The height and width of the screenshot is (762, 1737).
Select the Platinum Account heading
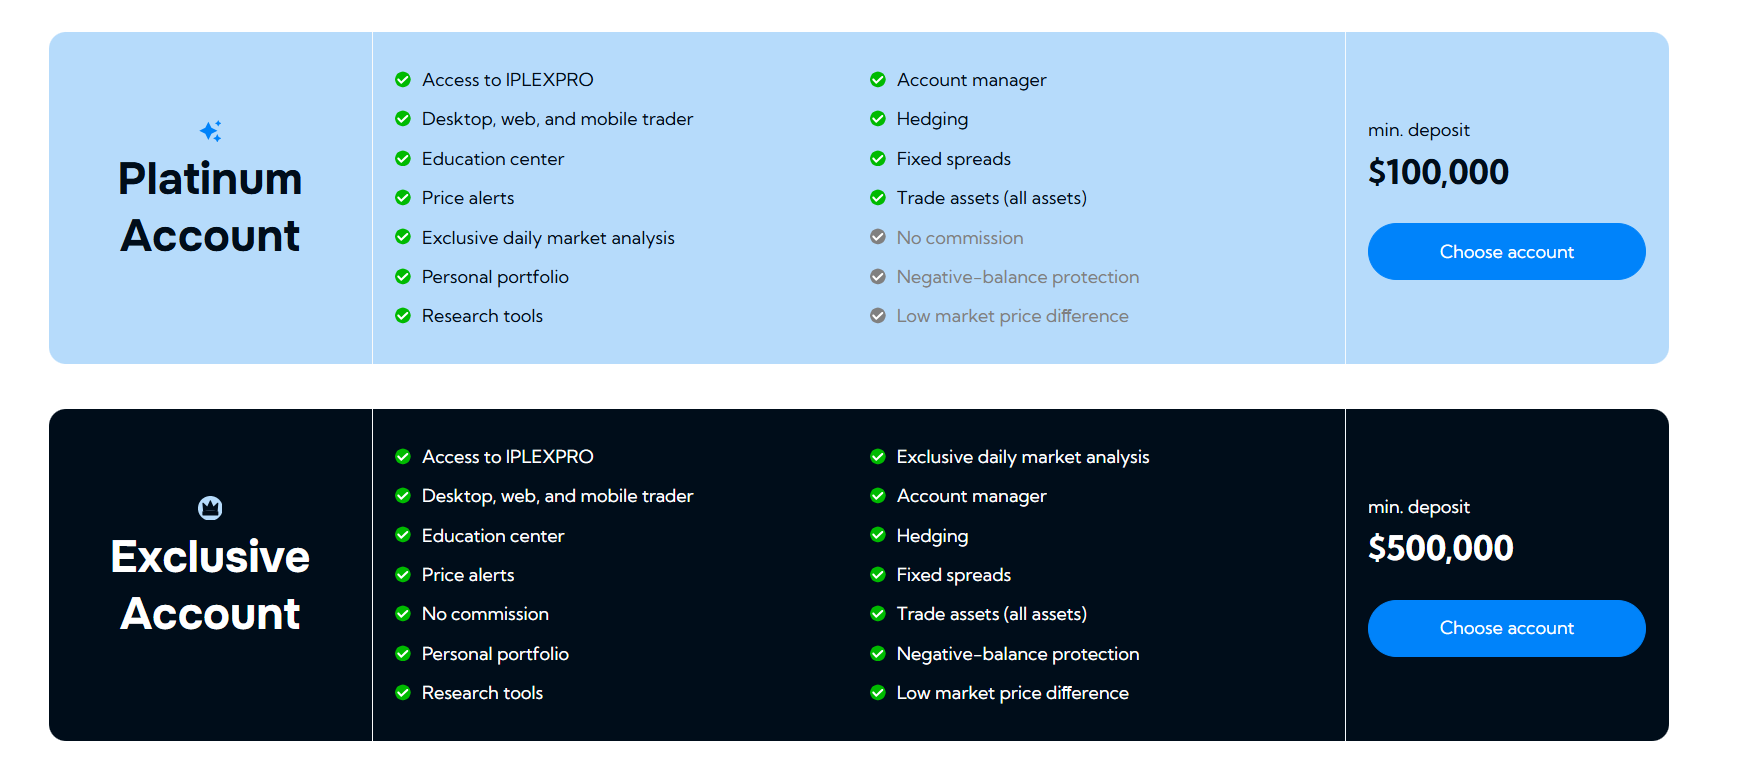pos(210,207)
